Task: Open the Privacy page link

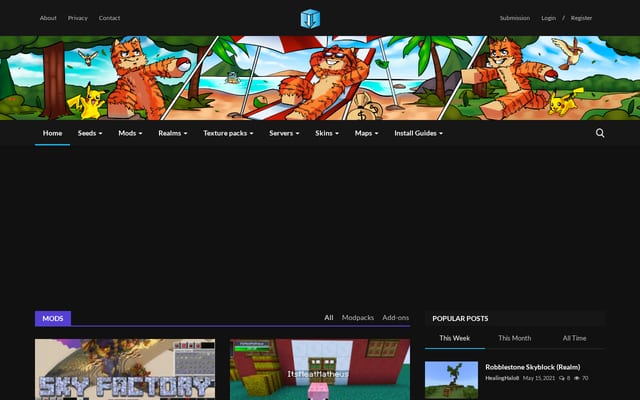Action: (78, 18)
